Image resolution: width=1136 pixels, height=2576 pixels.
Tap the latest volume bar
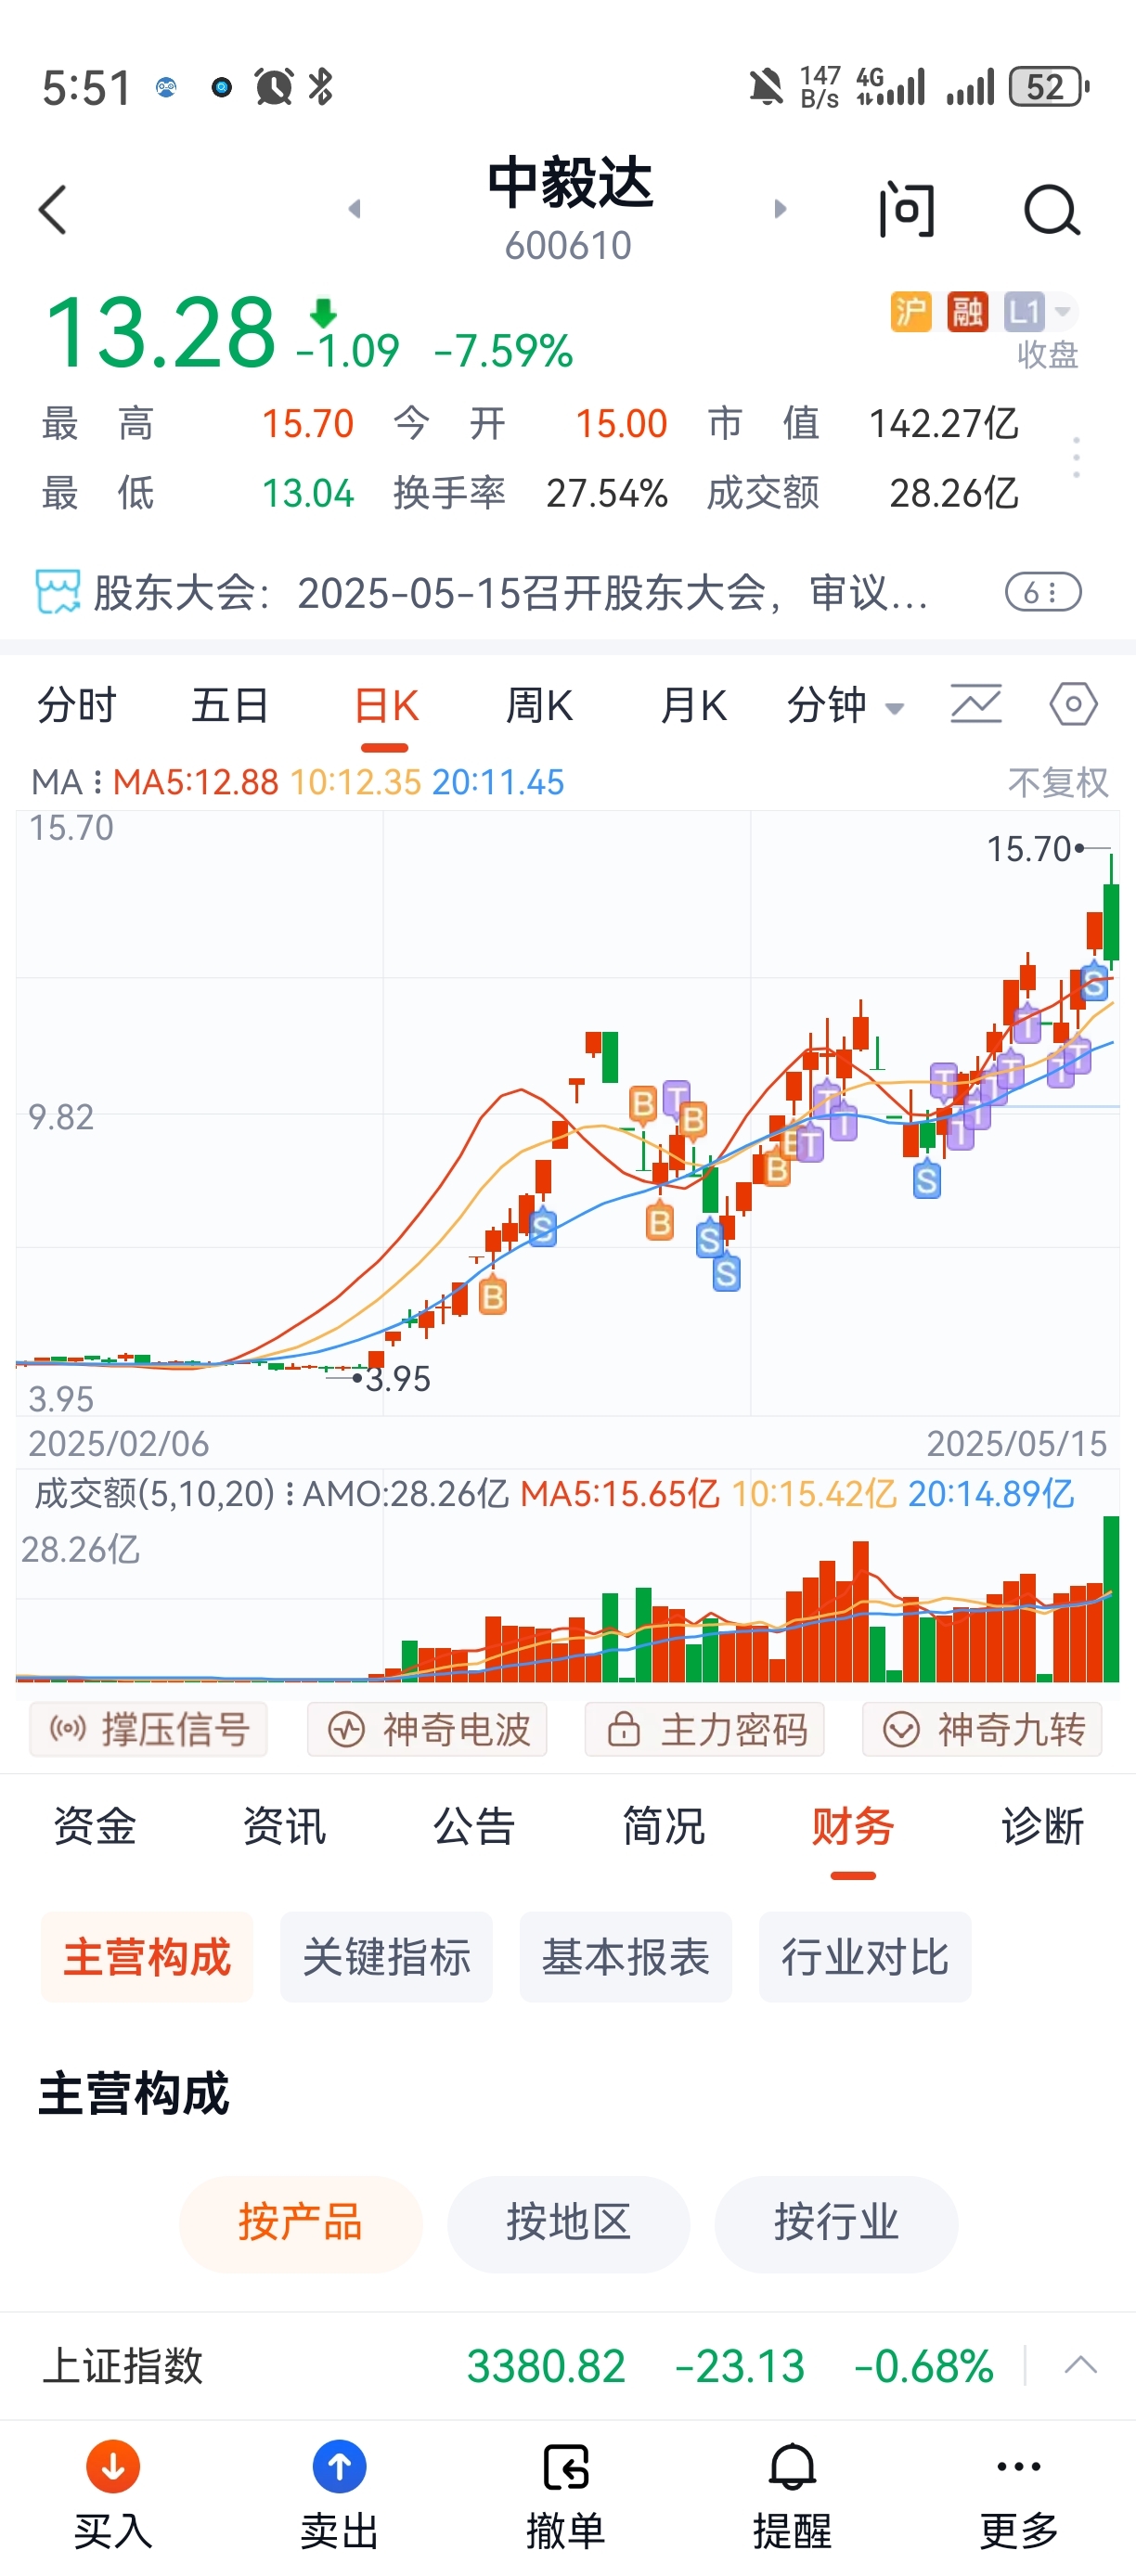(x=1111, y=1599)
